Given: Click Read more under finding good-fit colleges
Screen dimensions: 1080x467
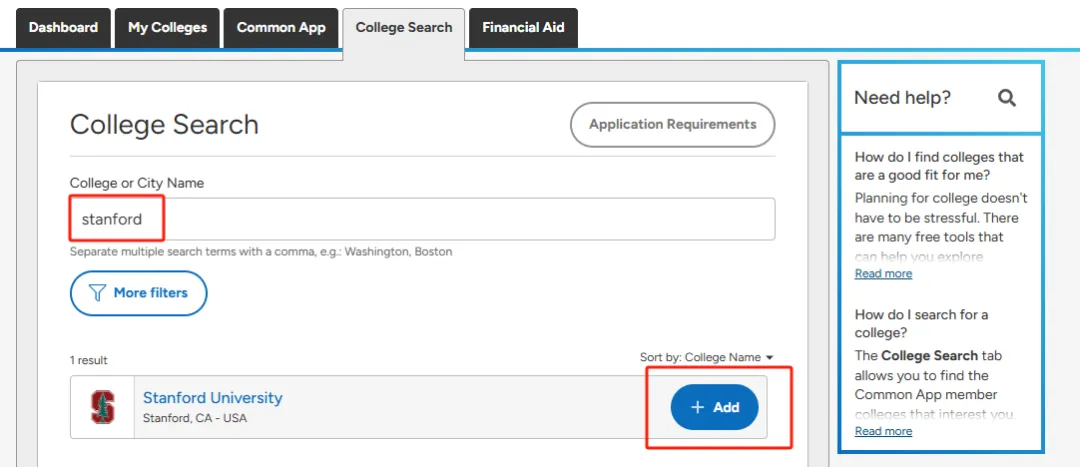Looking at the screenshot, I should pos(883,274).
